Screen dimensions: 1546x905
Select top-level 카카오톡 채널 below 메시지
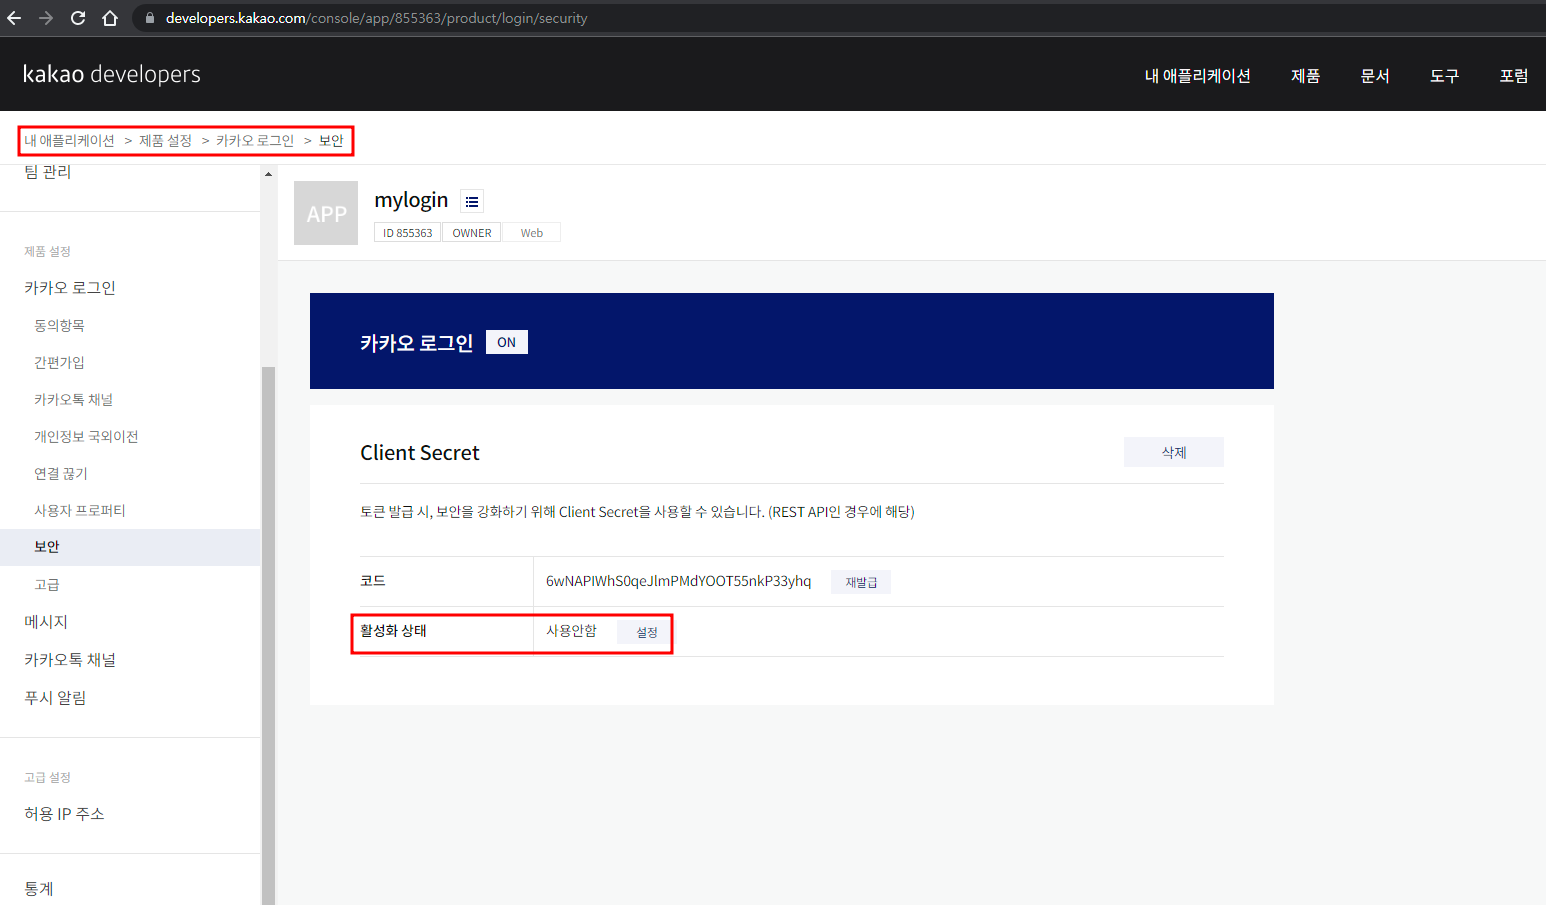coord(70,660)
